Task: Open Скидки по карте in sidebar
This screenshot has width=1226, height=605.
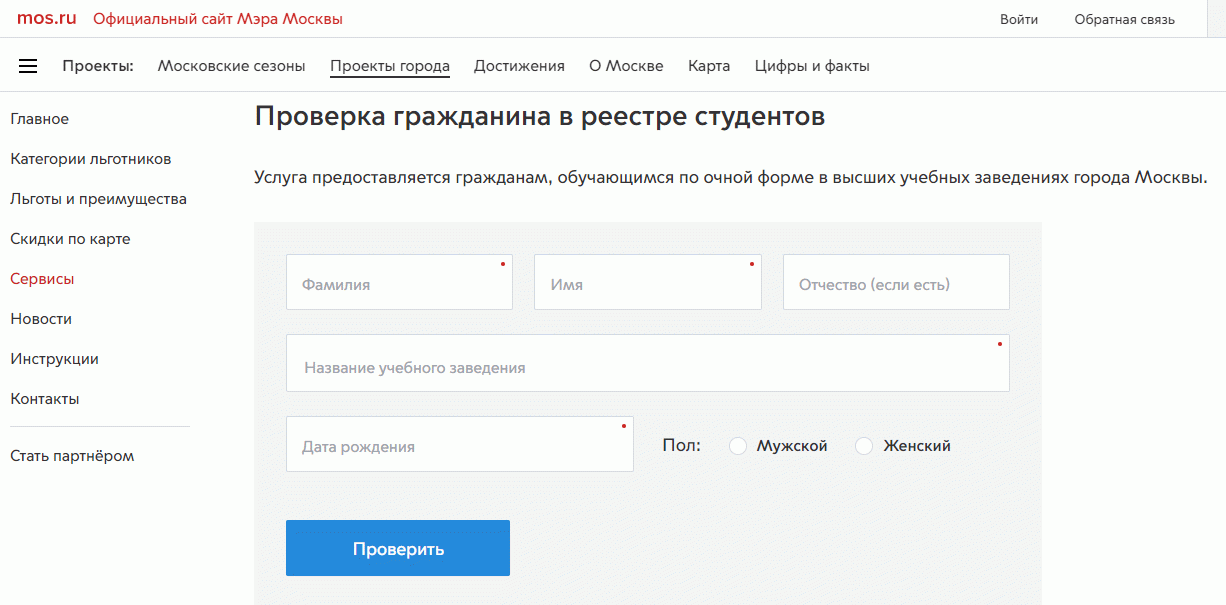Action: click(x=70, y=239)
